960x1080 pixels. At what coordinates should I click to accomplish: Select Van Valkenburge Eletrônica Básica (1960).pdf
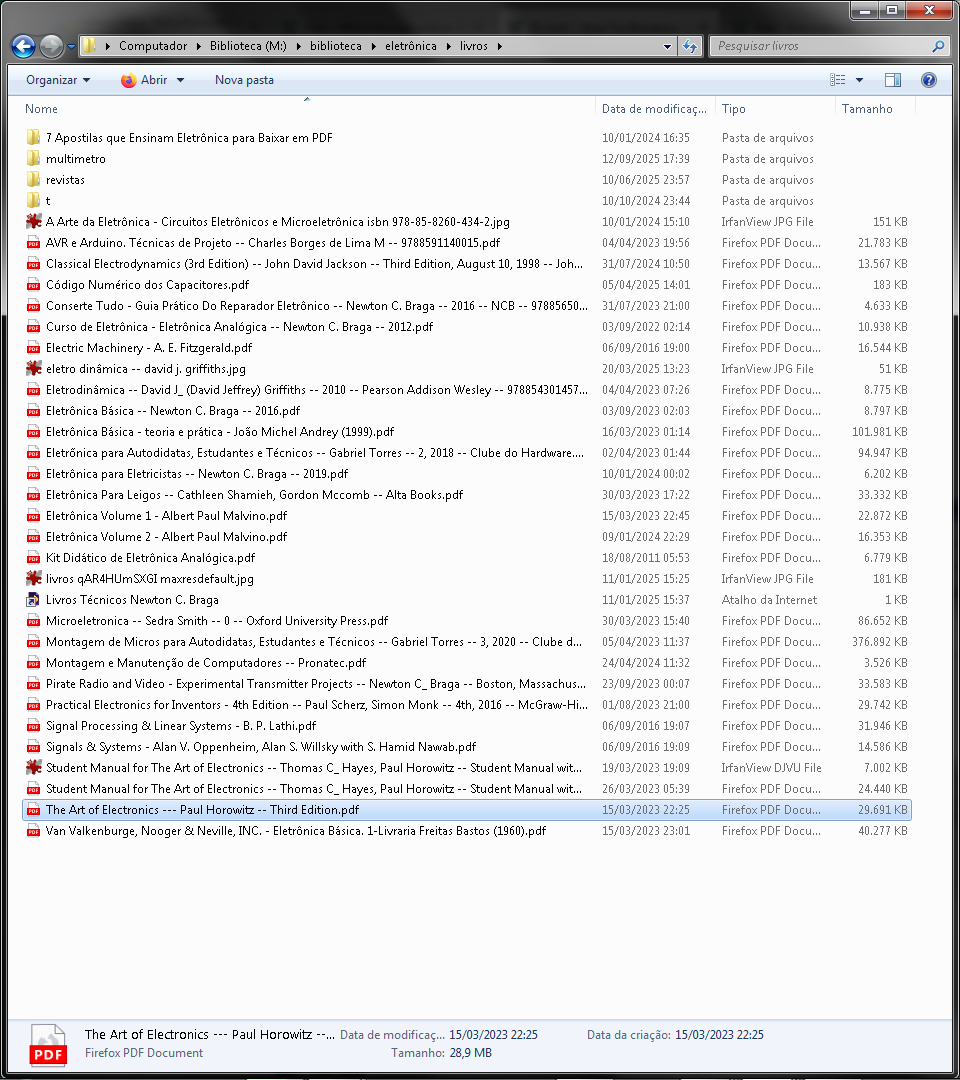point(296,831)
